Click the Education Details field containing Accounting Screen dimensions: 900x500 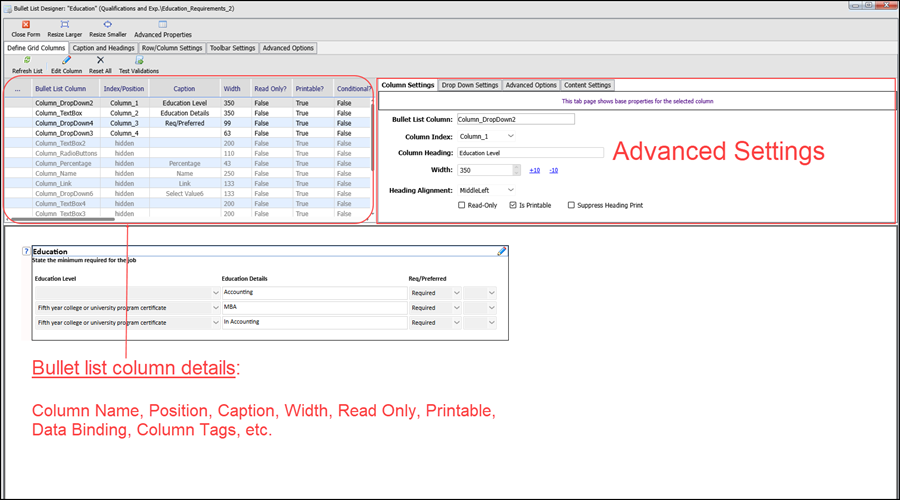[x=315, y=293]
